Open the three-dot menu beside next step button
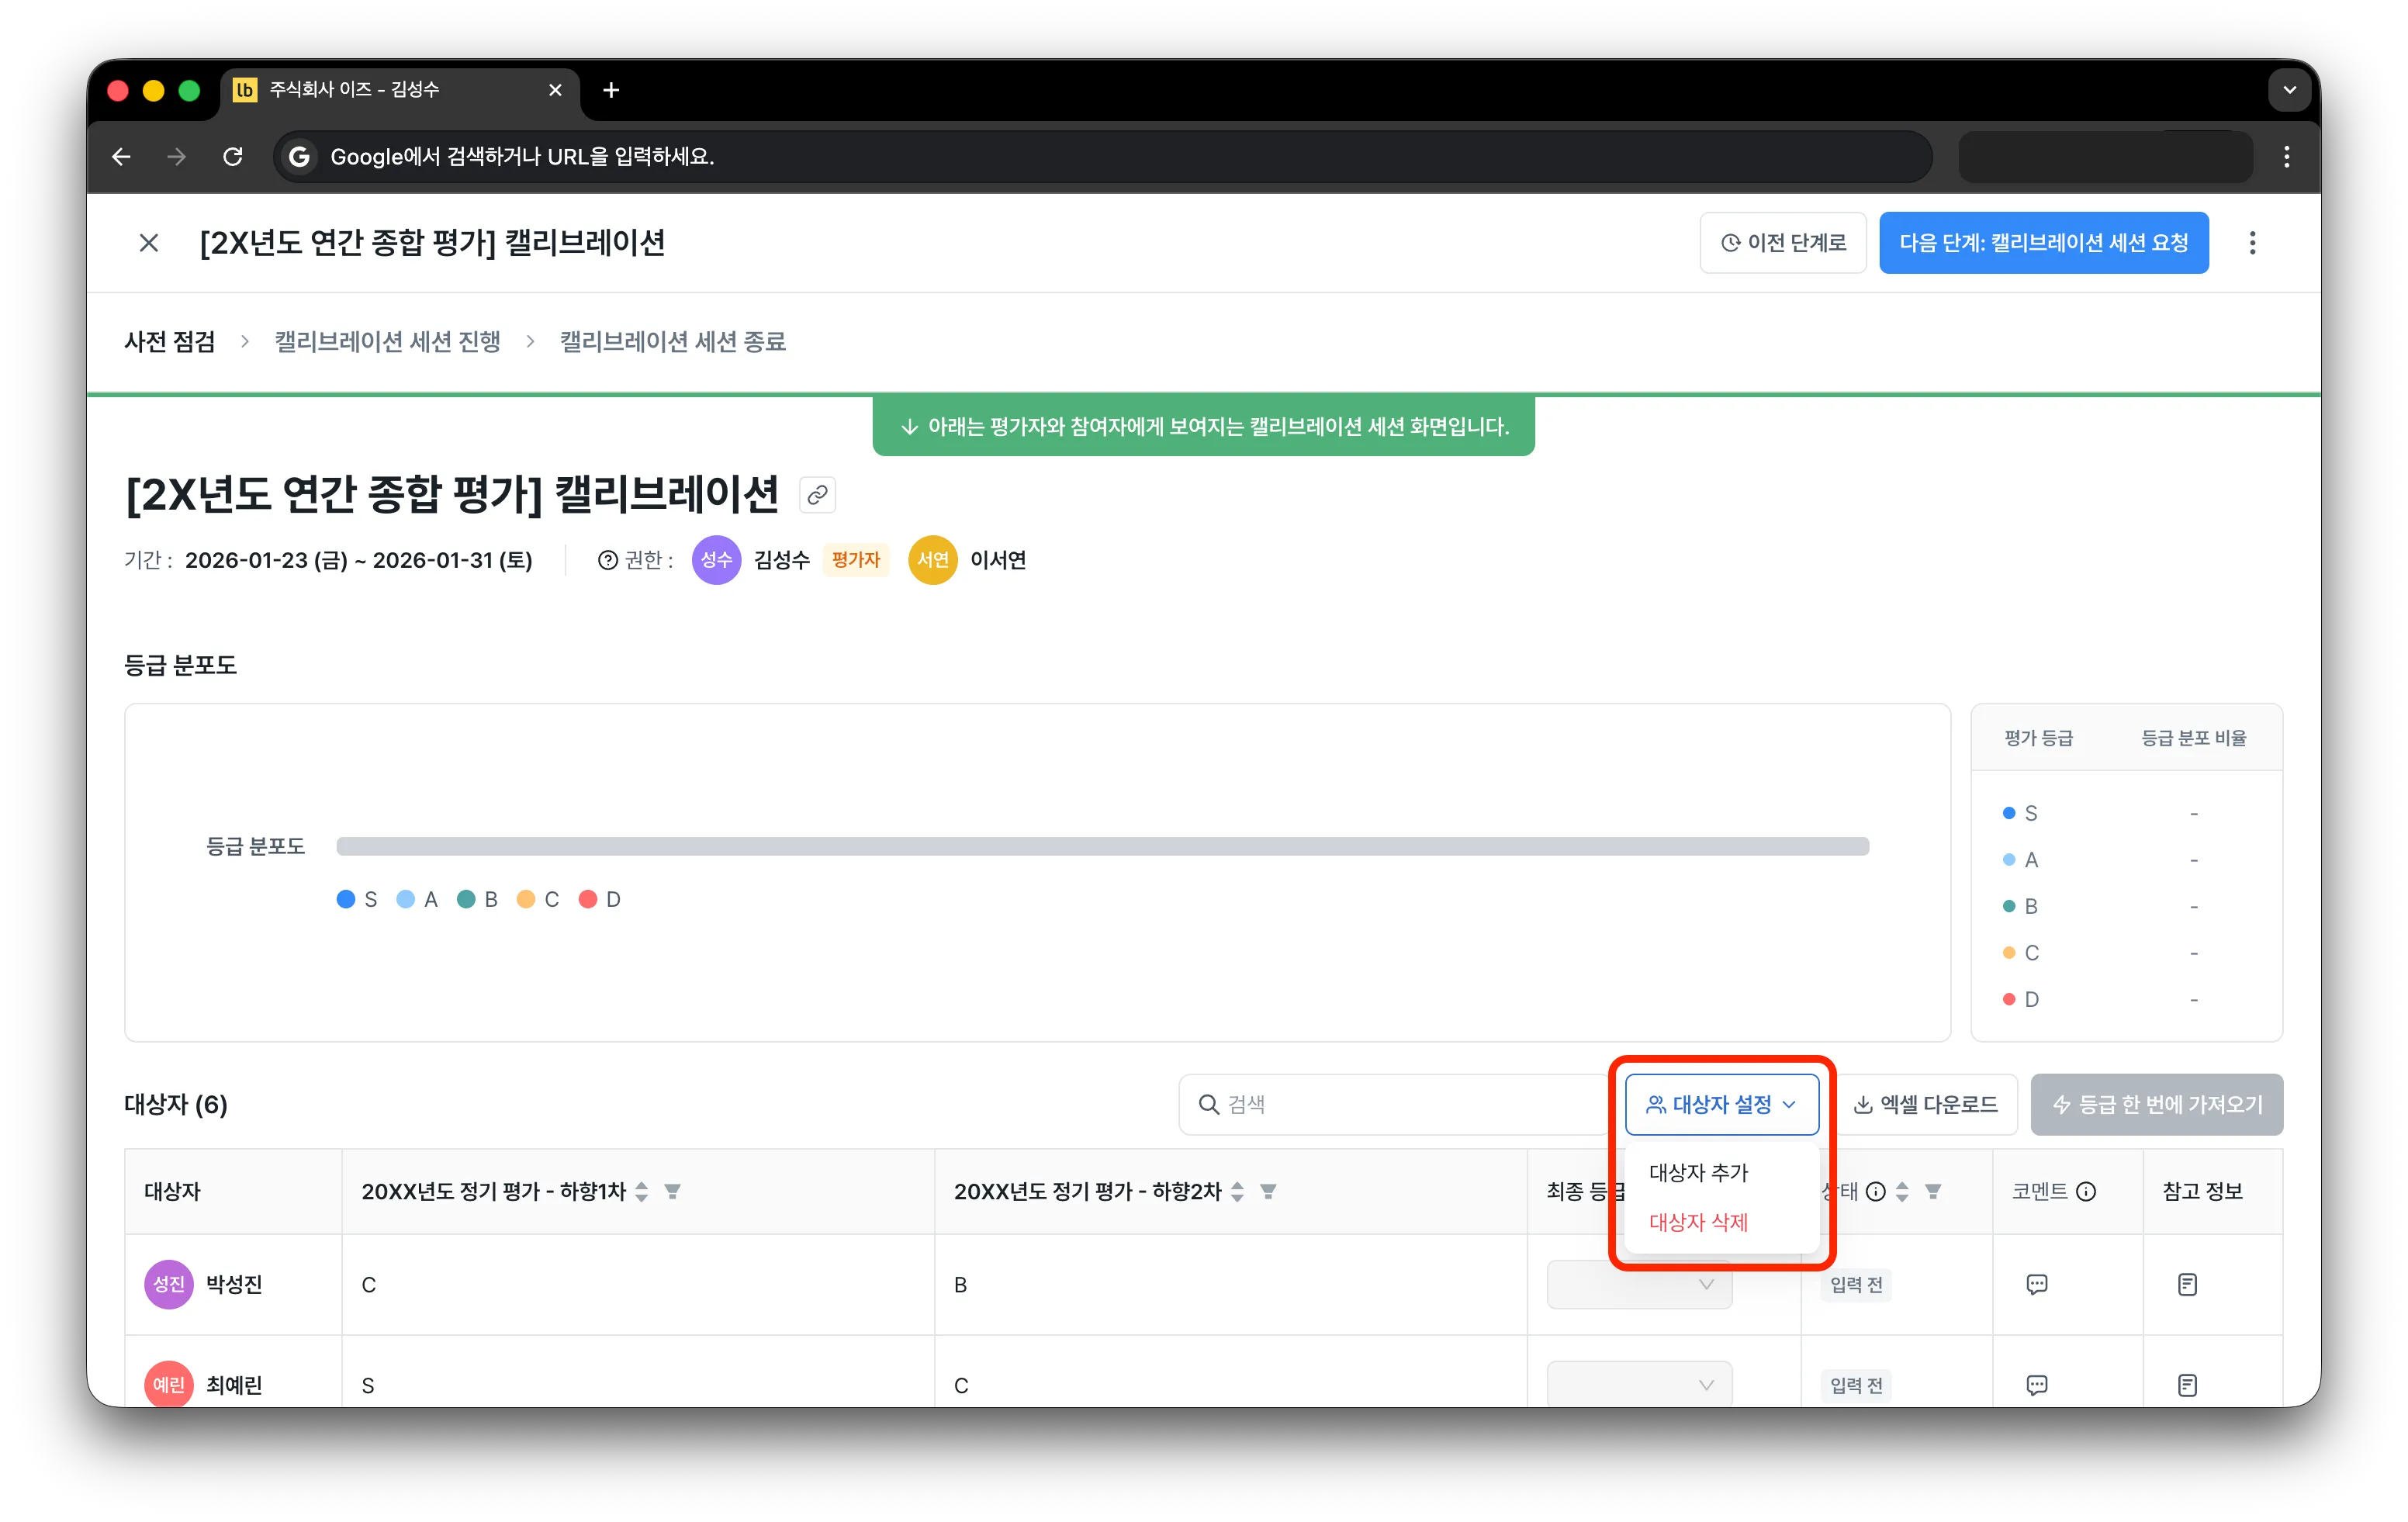The width and height of the screenshot is (2408, 1522). click(2252, 243)
